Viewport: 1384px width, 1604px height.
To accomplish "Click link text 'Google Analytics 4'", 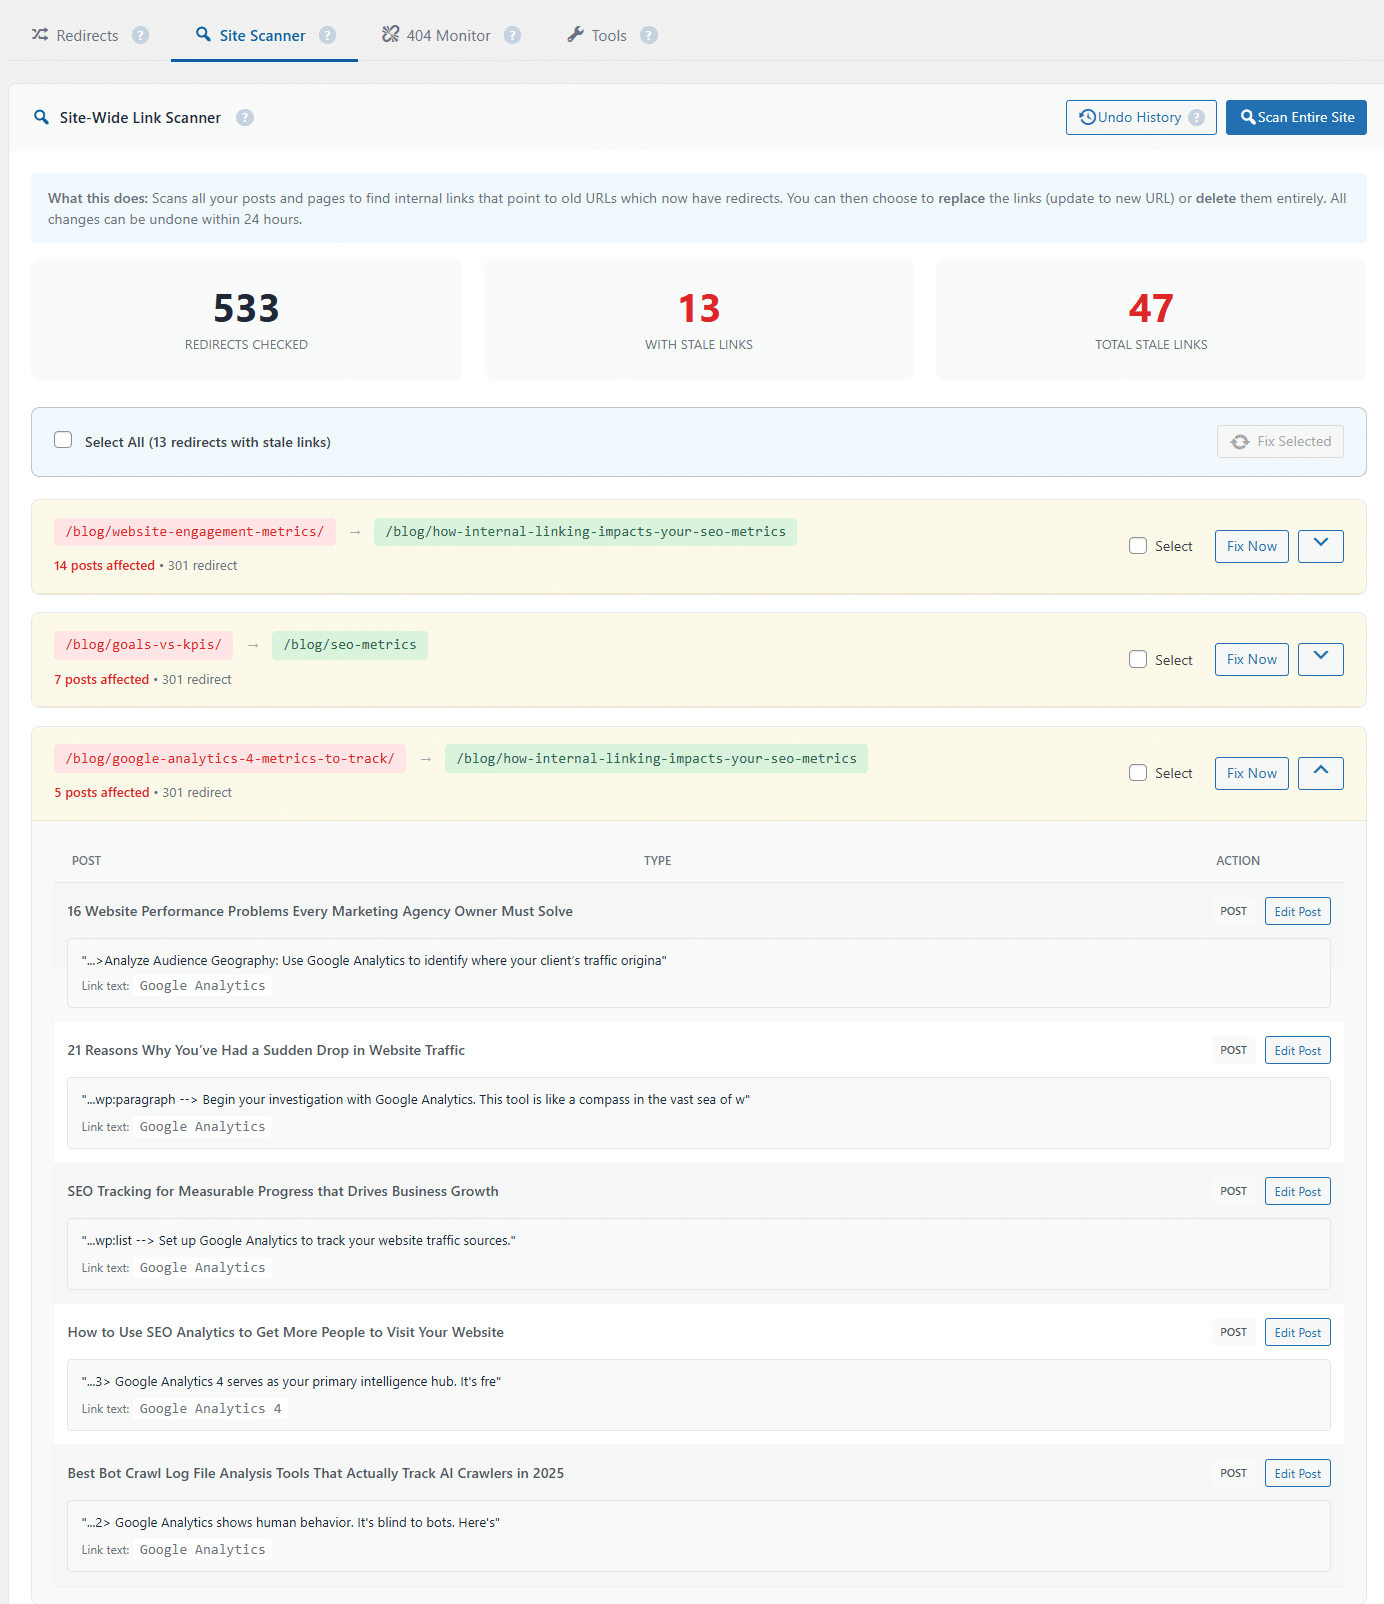I will click(x=211, y=1408).
